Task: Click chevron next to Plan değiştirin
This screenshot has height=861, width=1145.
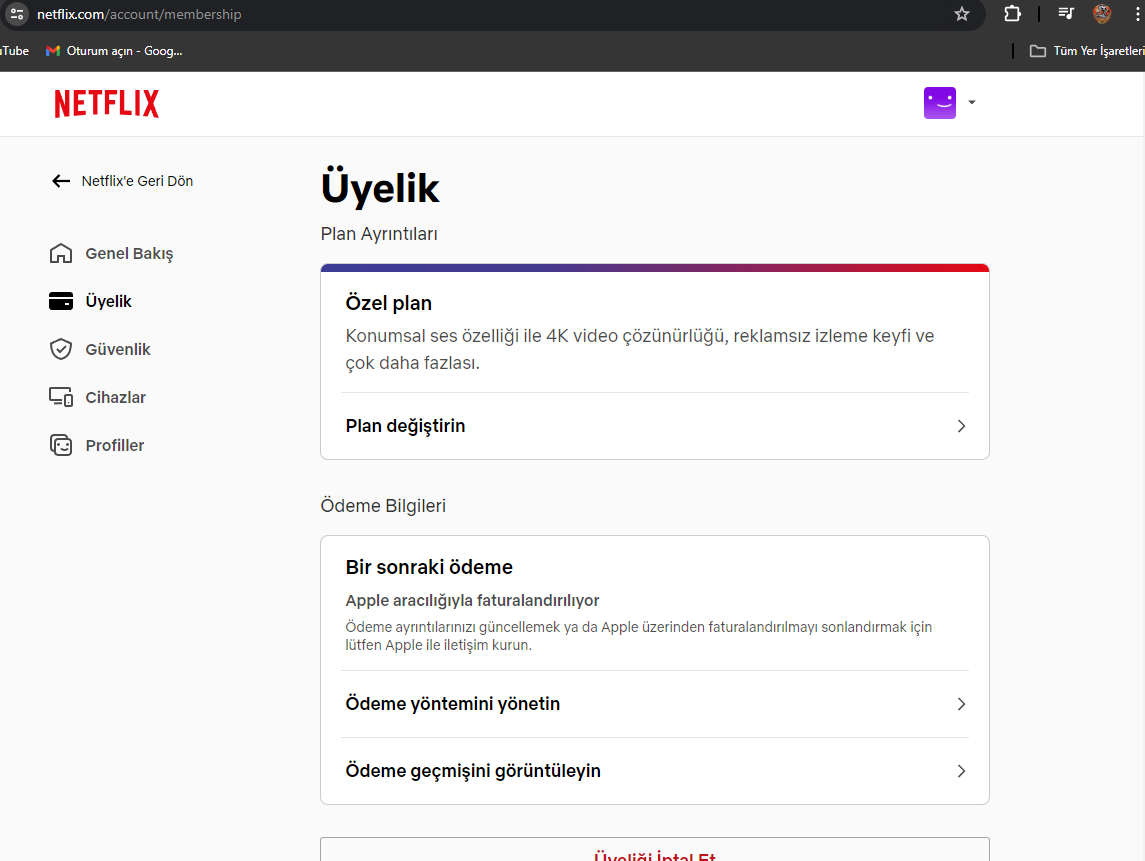Action: pyautogui.click(x=961, y=426)
